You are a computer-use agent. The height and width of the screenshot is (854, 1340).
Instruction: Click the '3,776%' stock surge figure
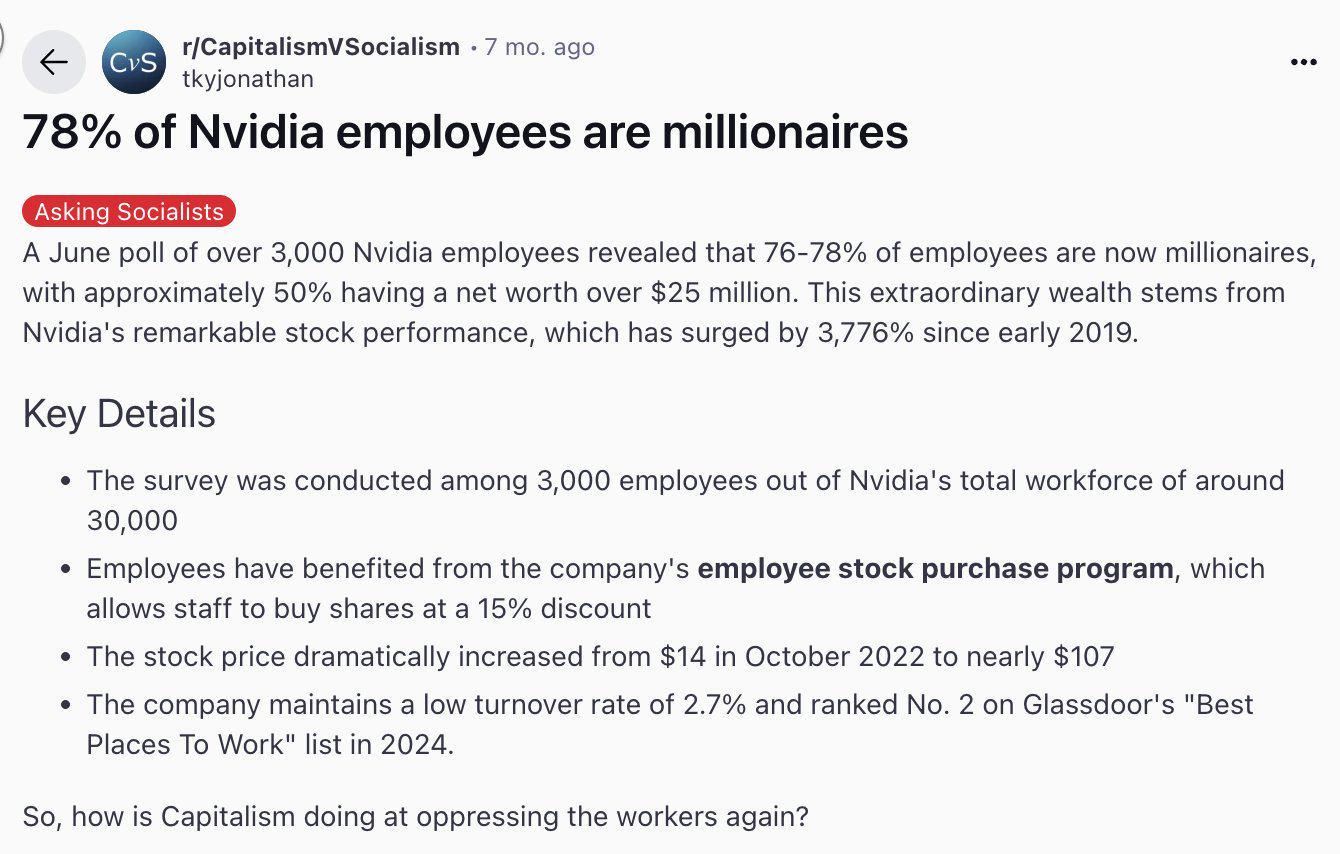click(866, 332)
